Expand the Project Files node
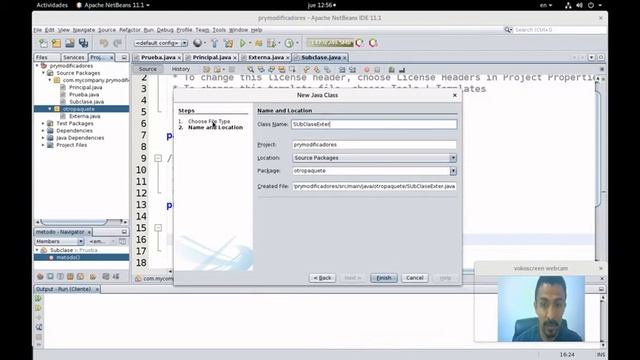This screenshot has height=360, width=640. point(43,145)
